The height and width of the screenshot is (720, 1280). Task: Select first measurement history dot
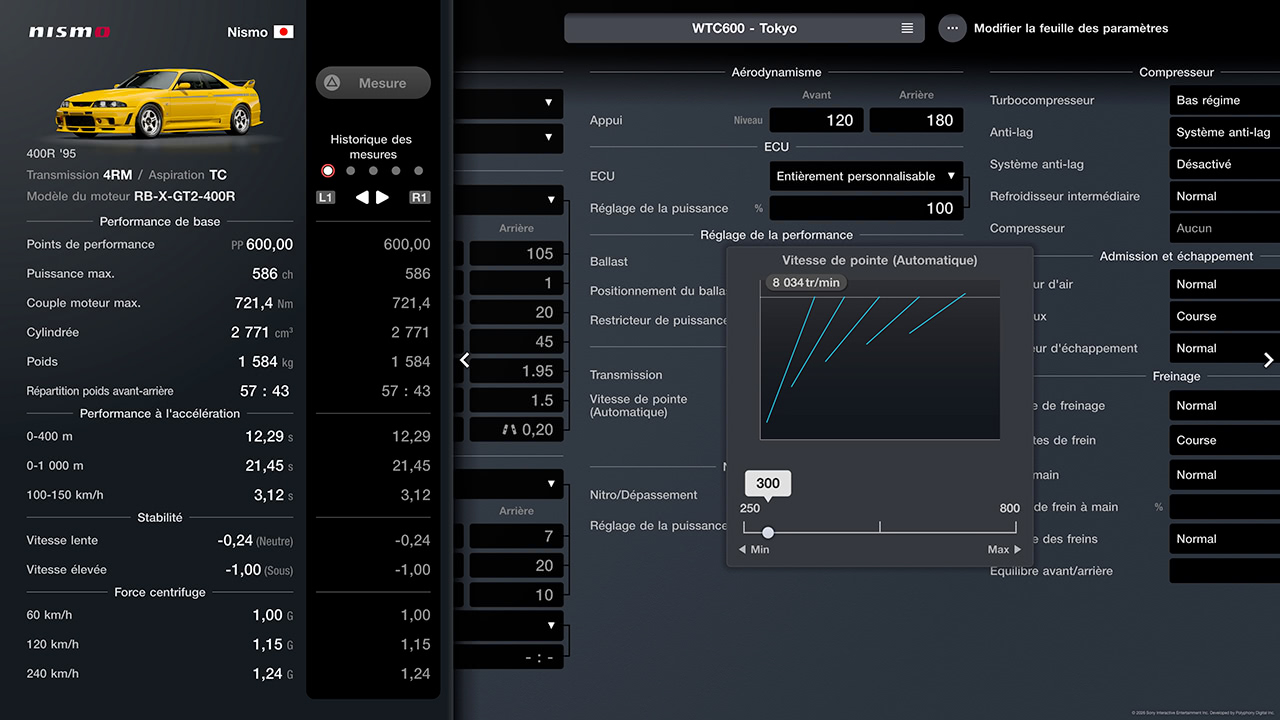[328, 171]
